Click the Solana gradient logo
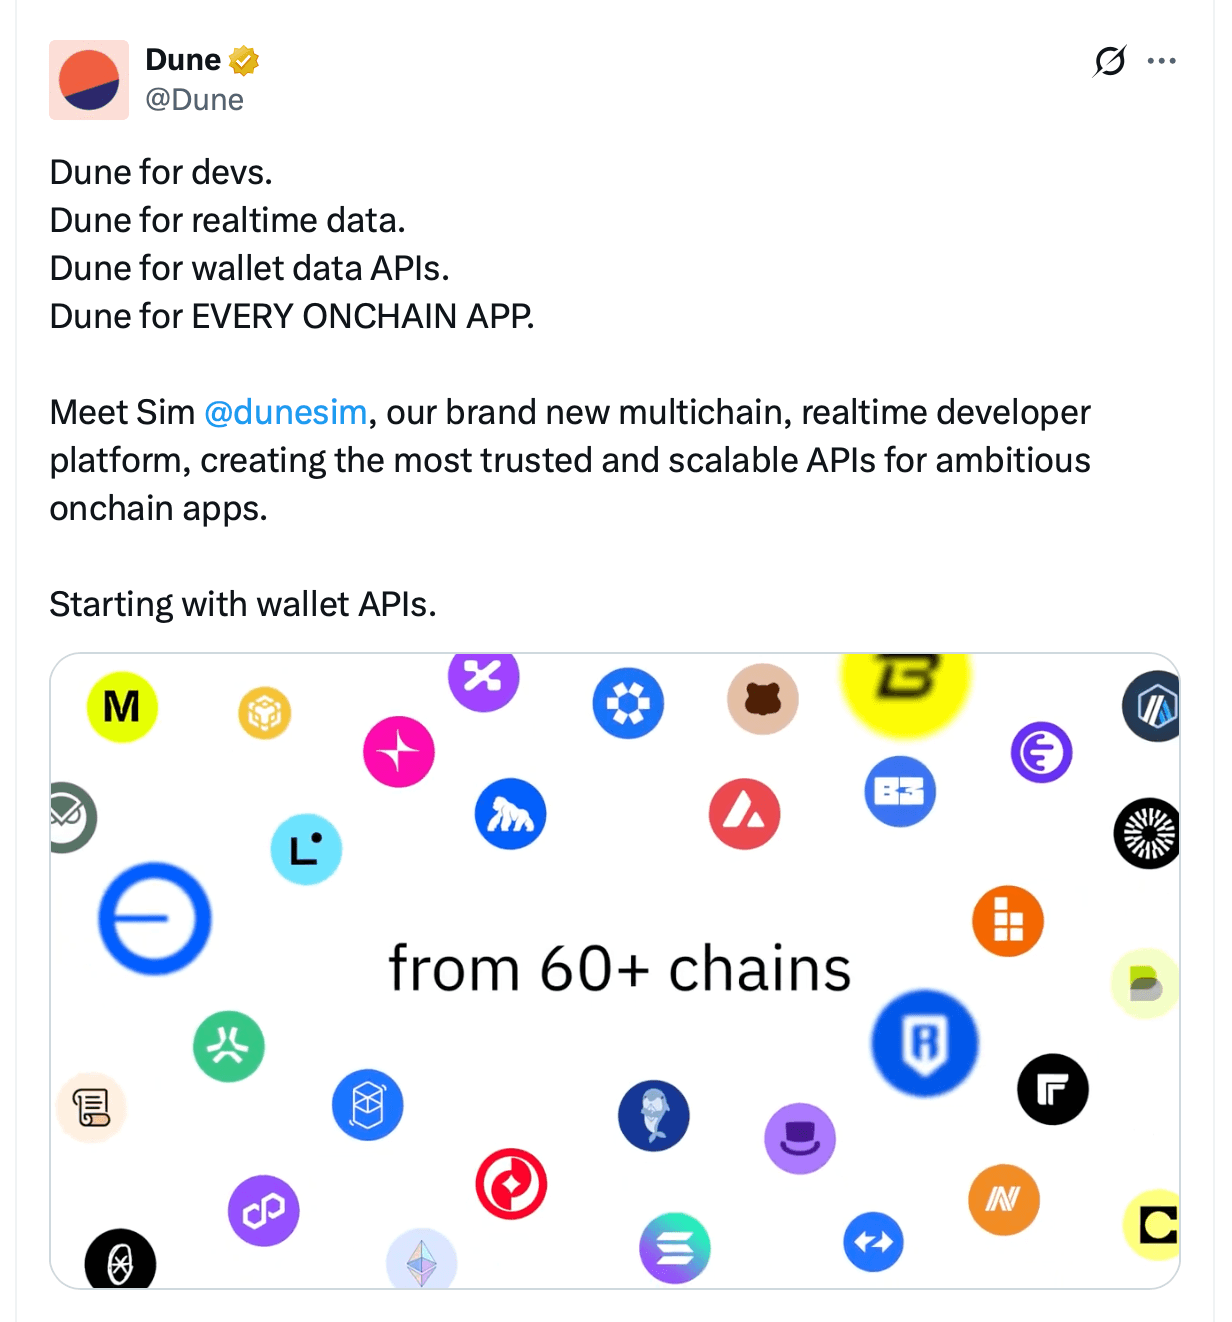 point(675,1247)
